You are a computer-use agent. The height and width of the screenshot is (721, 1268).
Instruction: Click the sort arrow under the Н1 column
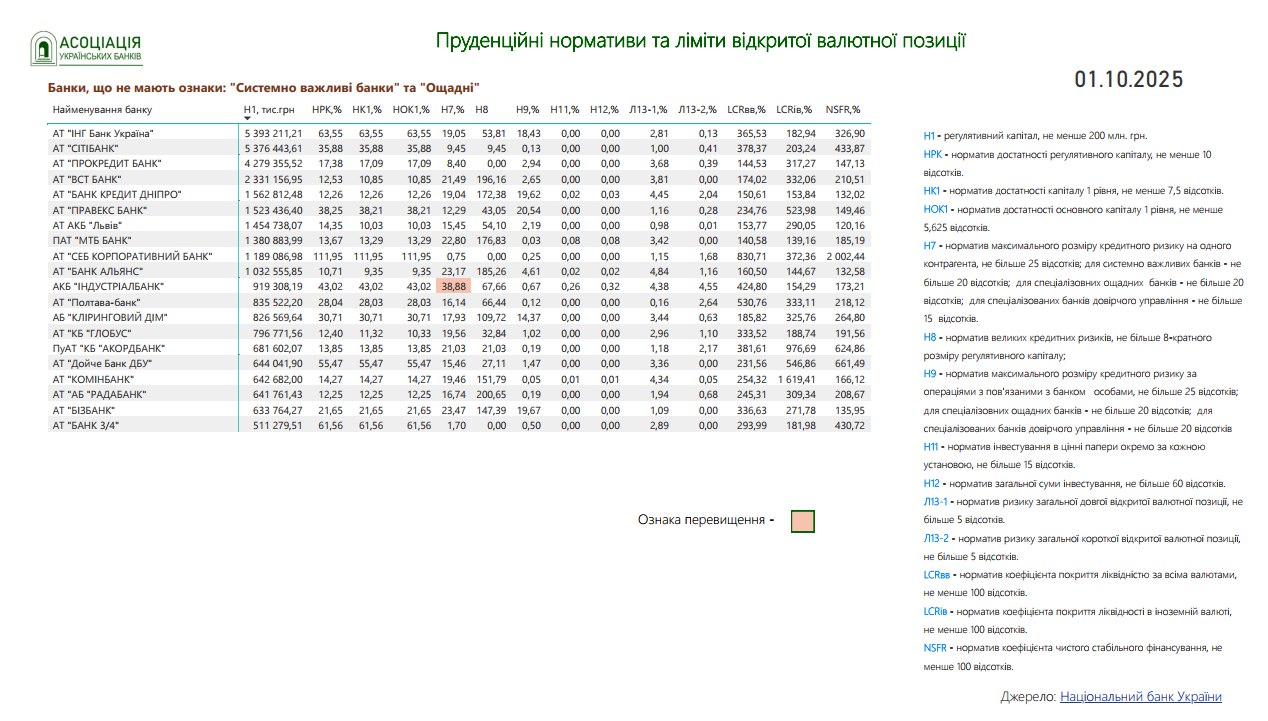pyautogui.click(x=248, y=119)
